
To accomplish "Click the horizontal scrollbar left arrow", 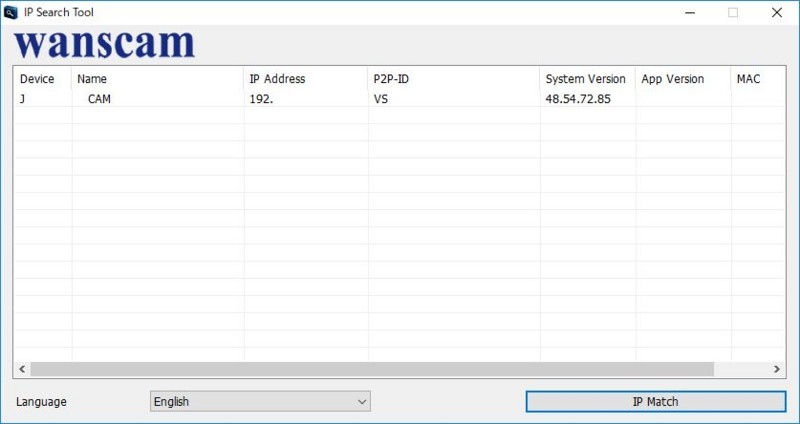I will [22, 369].
